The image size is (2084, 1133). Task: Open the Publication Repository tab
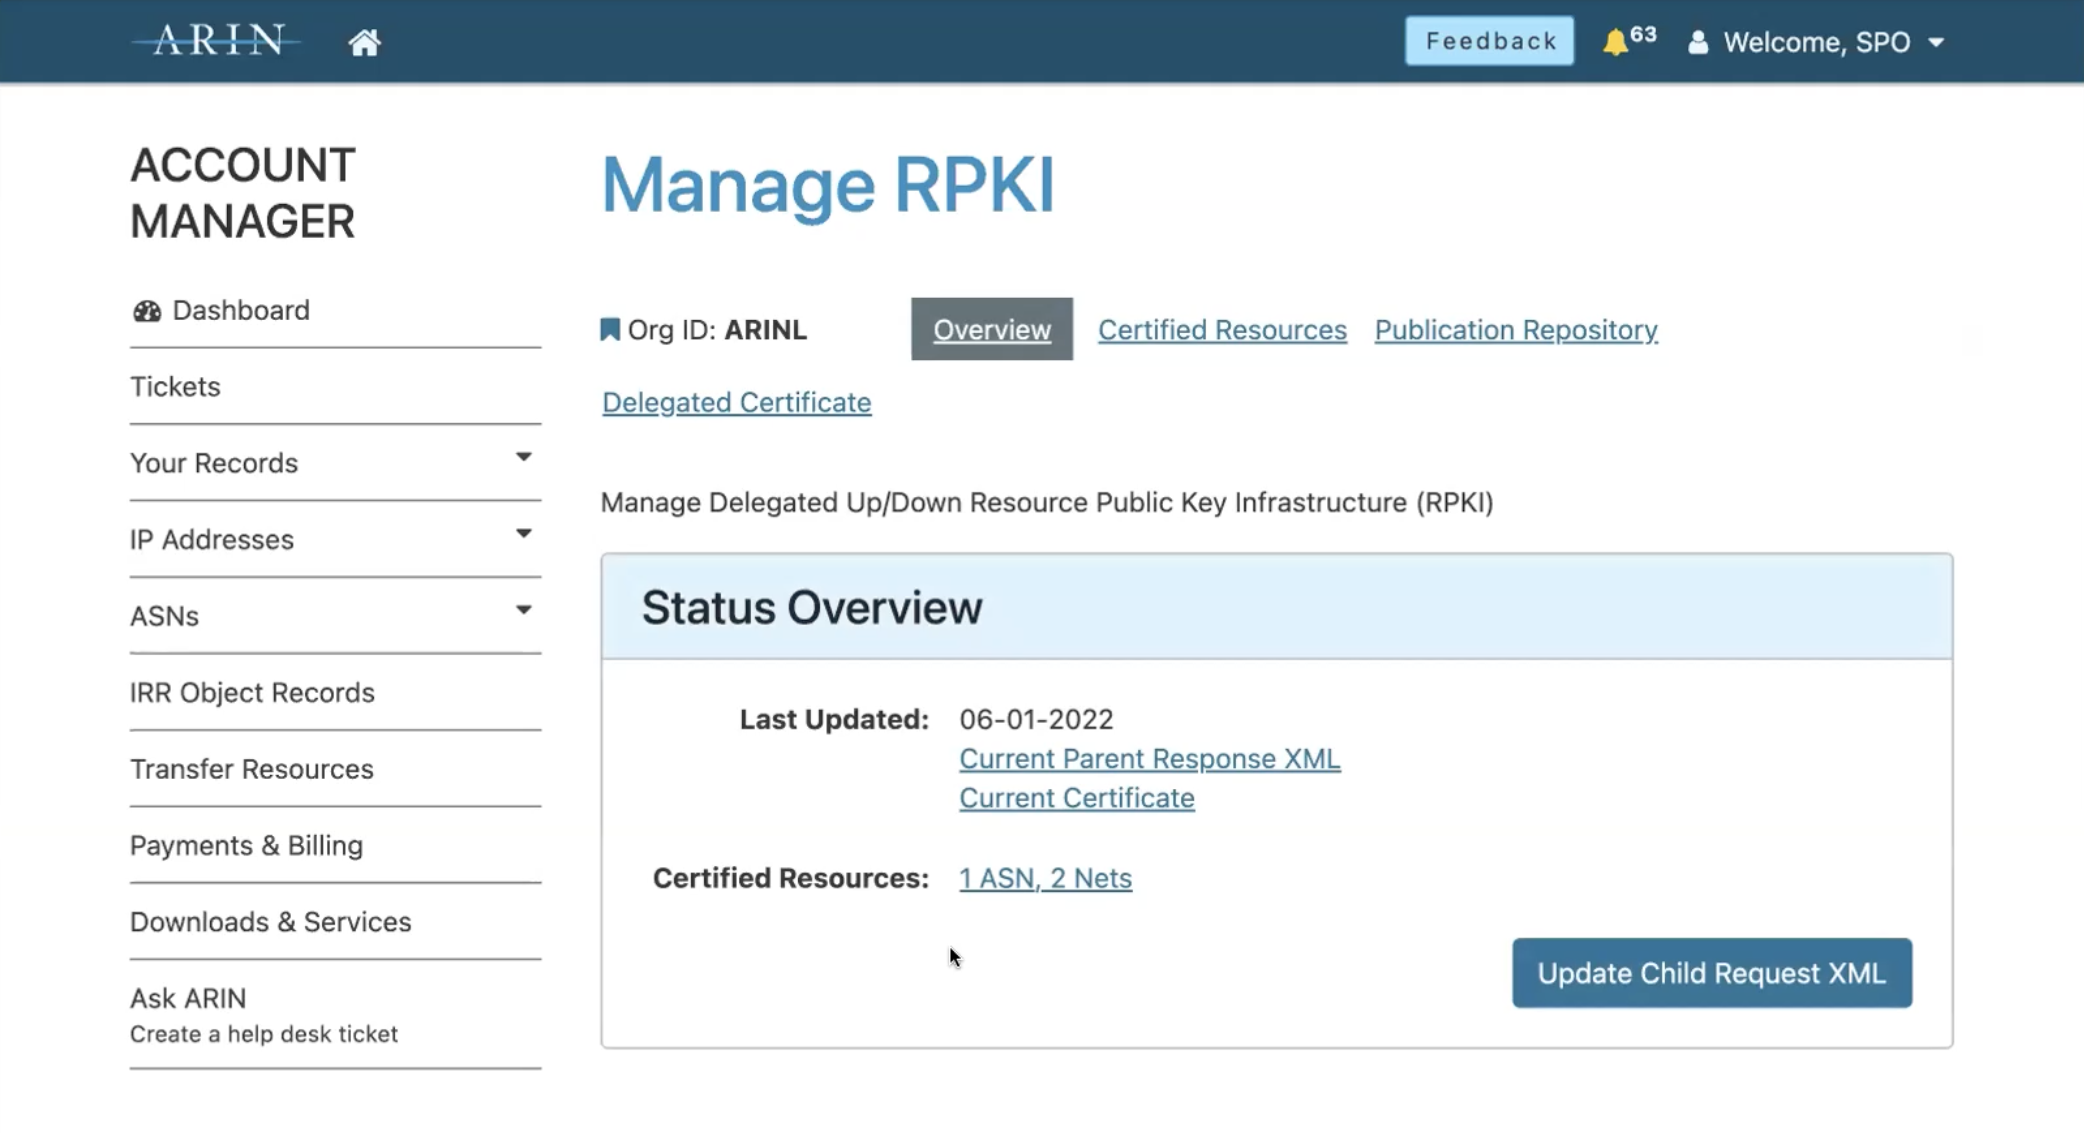(x=1515, y=329)
